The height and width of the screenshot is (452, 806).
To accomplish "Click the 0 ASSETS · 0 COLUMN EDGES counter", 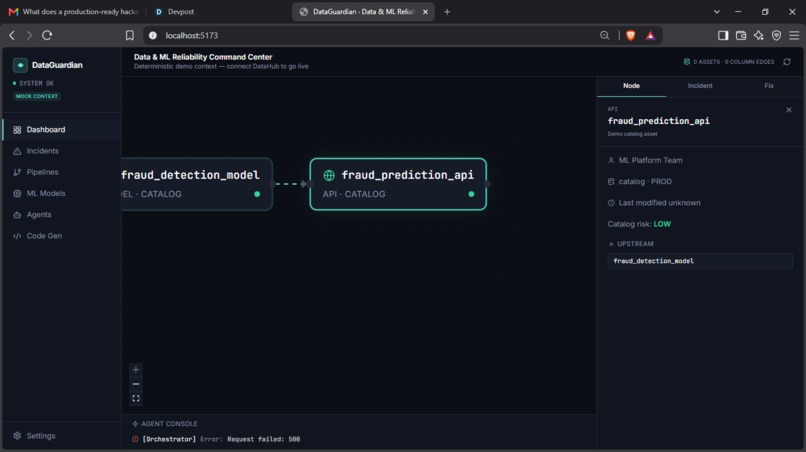I will 734,62.
